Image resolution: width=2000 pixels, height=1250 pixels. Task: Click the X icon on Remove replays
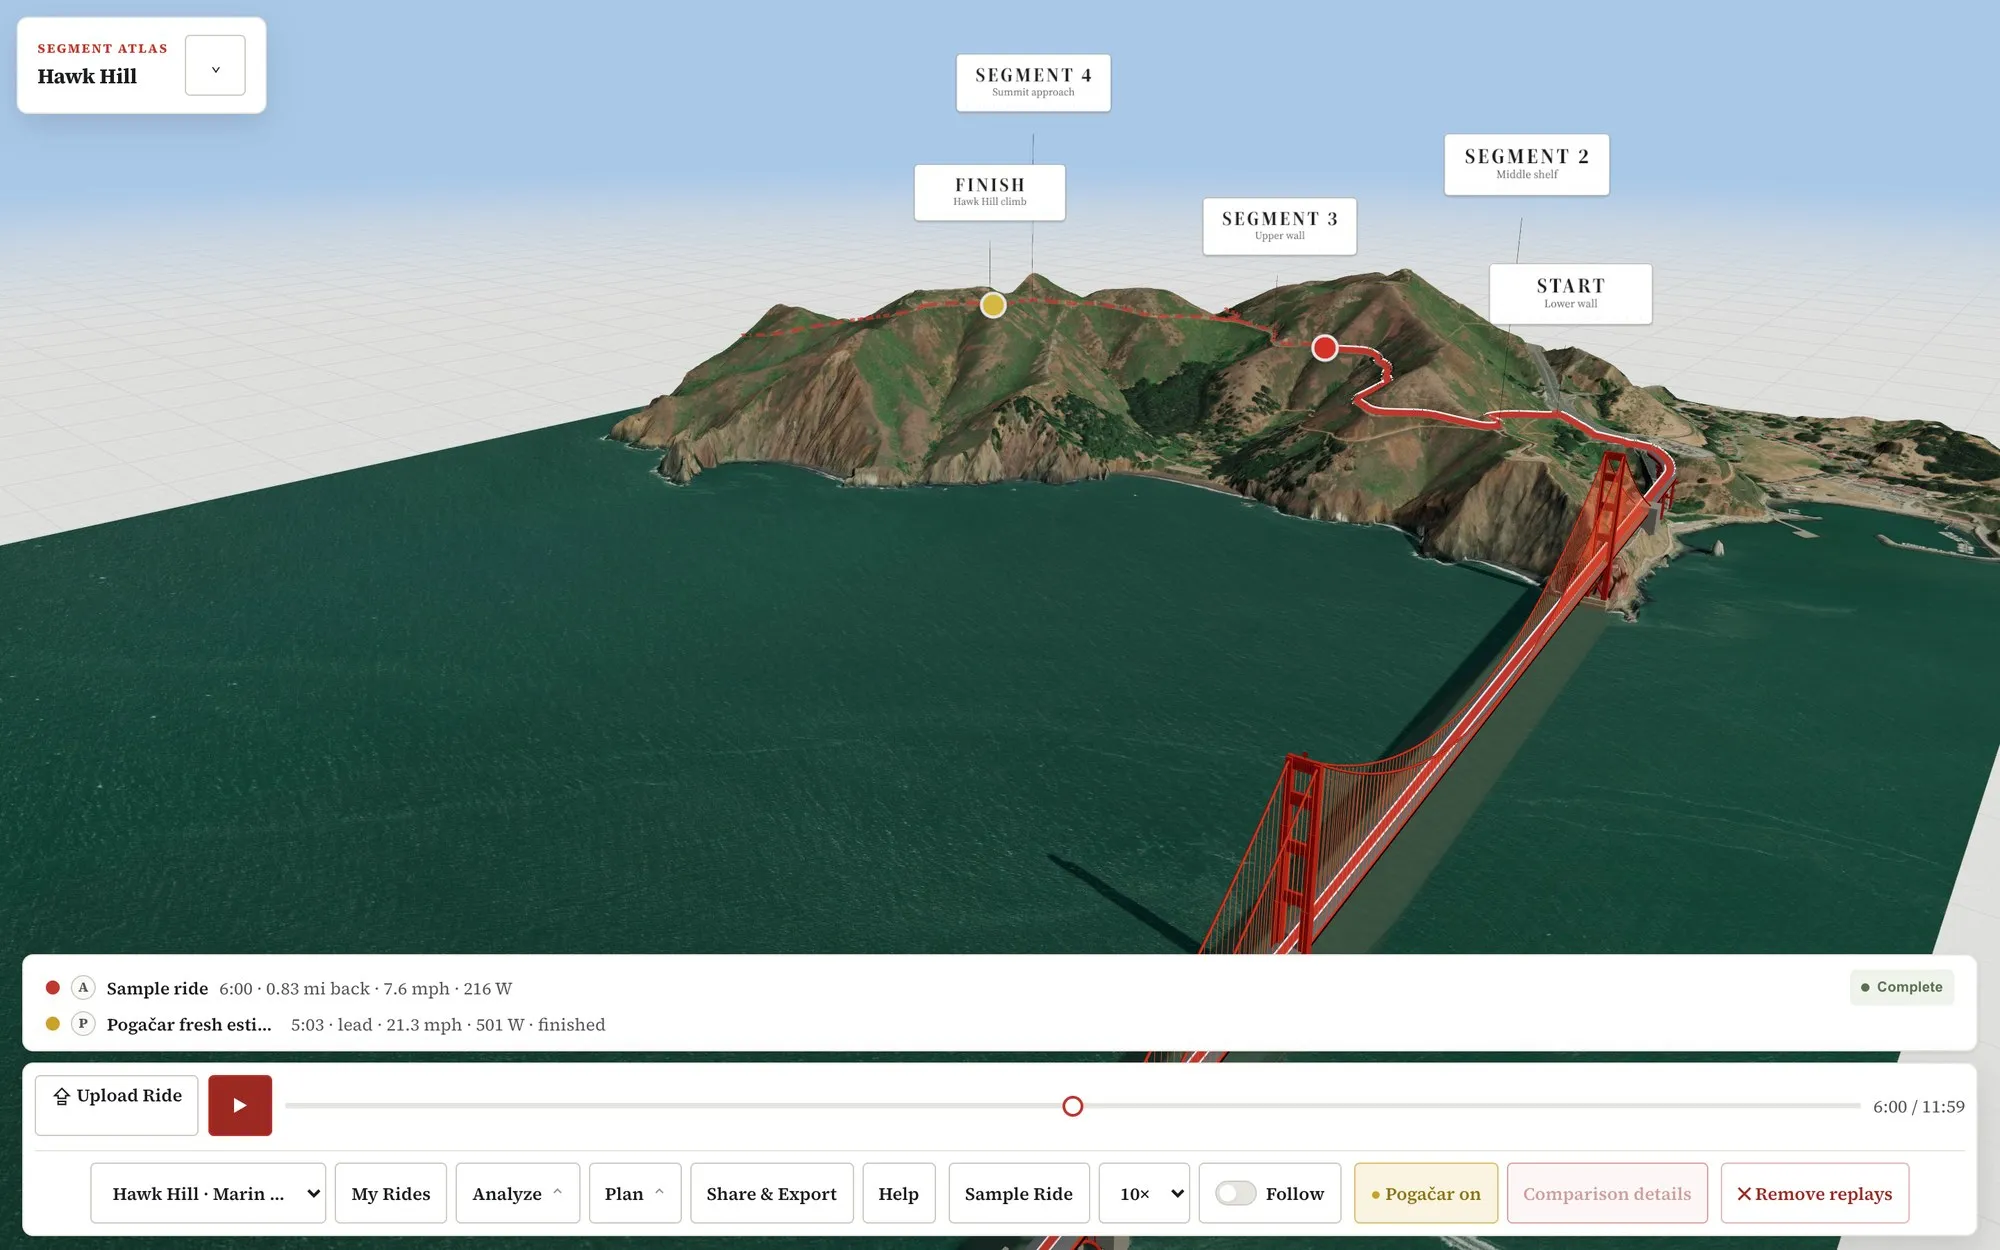(x=1744, y=1194)
